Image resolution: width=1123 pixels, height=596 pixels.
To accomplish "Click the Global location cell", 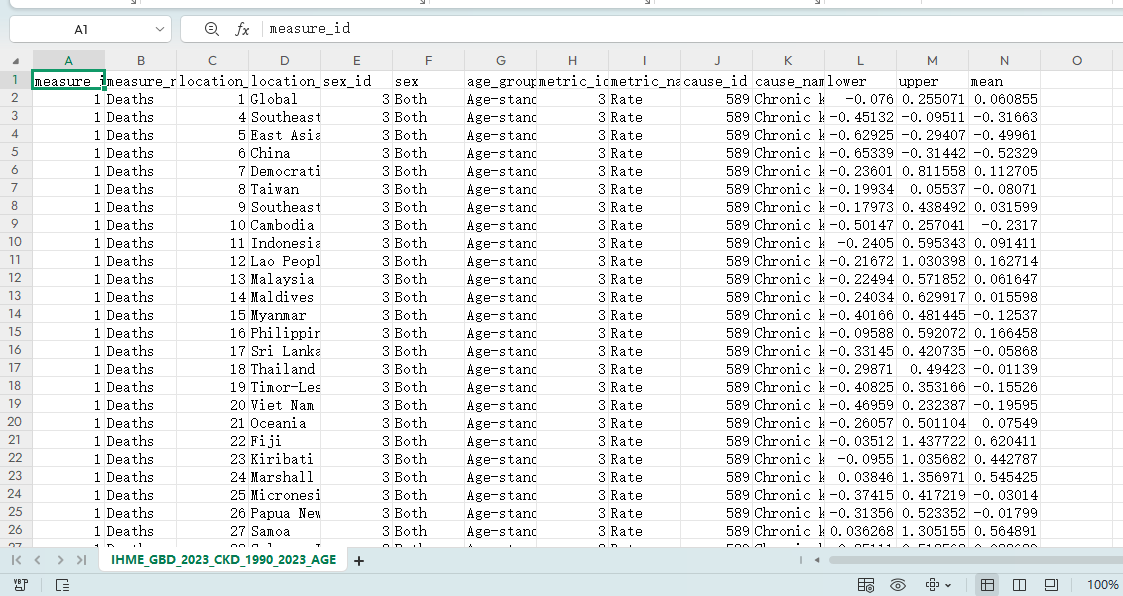I will pyautogui.click(x=284, y=99).
